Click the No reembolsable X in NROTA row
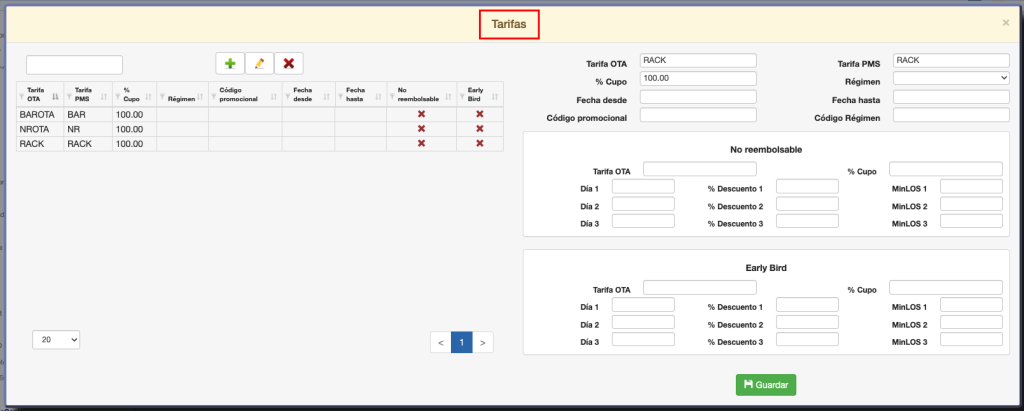The height and width of the screenshot is (411, 1024). (x=421, y=129)
